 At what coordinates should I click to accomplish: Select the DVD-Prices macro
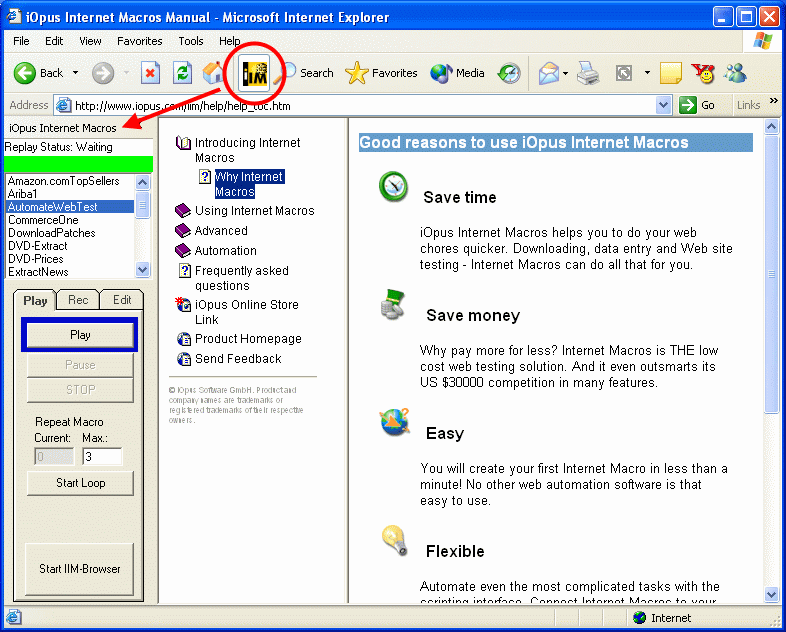[70, 259]
